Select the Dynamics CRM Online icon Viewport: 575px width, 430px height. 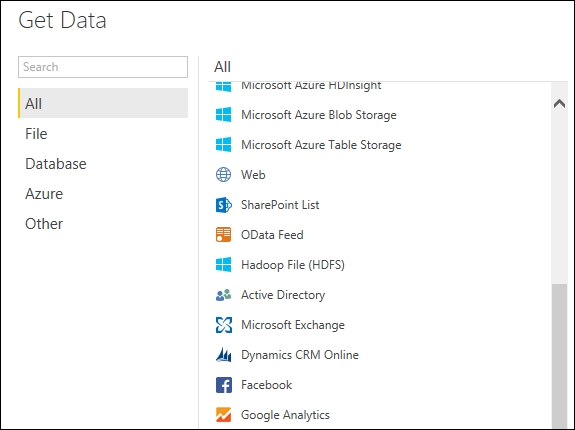[x=223, y=355]
